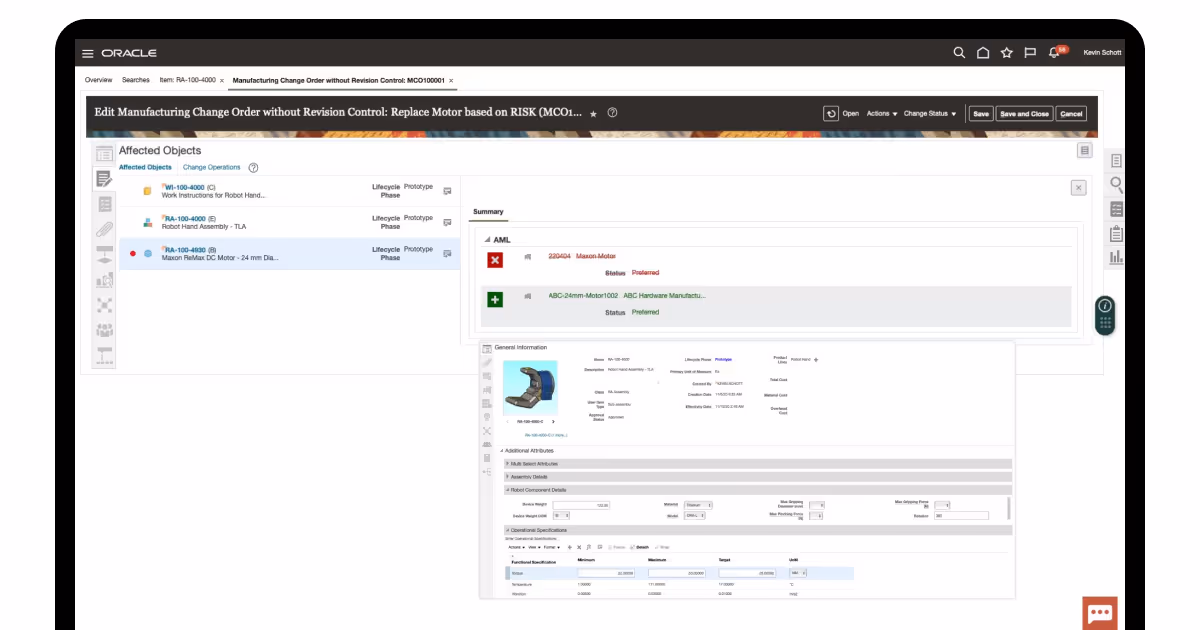Image resolution: width=1200 pixels, height=630 pixels.
Task: Open the RA-100-4000 item link
Action: (185, 218)
